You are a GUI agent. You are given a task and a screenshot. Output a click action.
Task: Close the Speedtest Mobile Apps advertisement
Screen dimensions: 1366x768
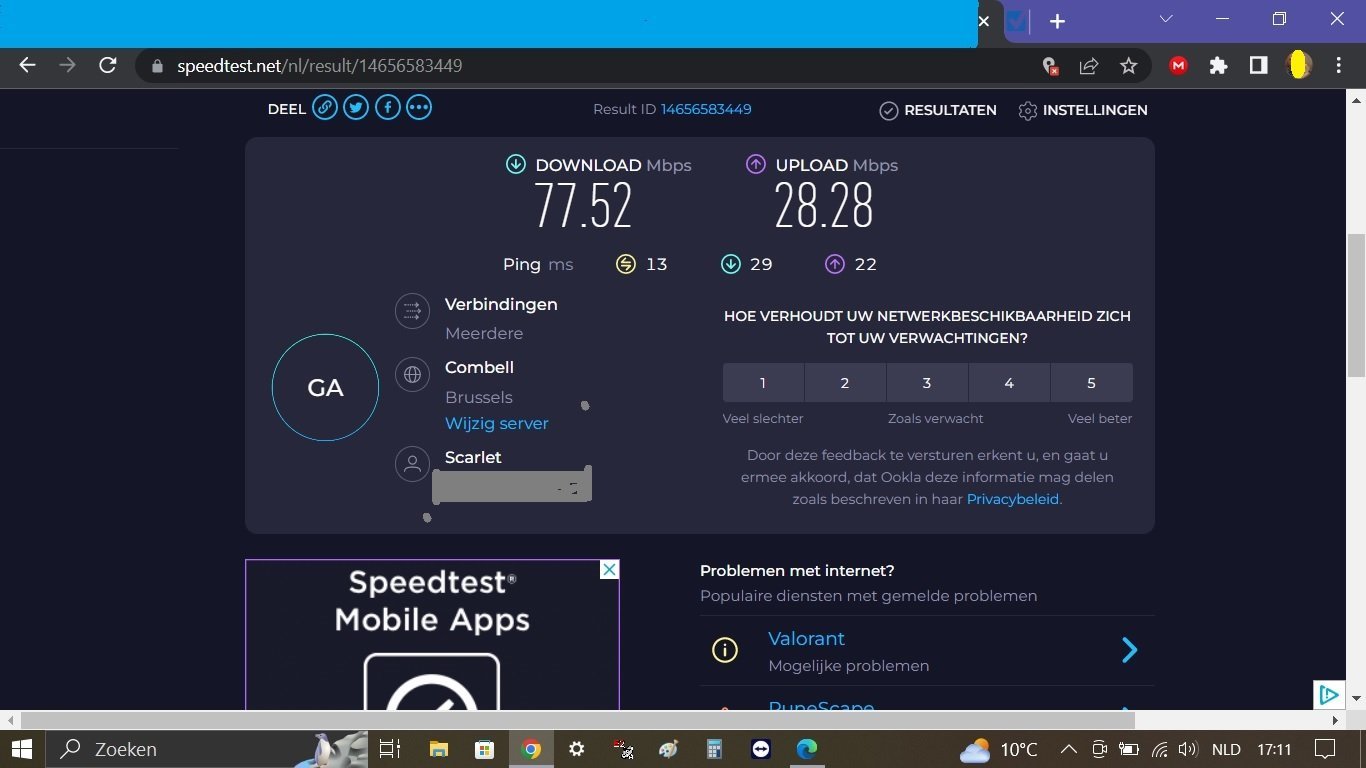point(609,569)
